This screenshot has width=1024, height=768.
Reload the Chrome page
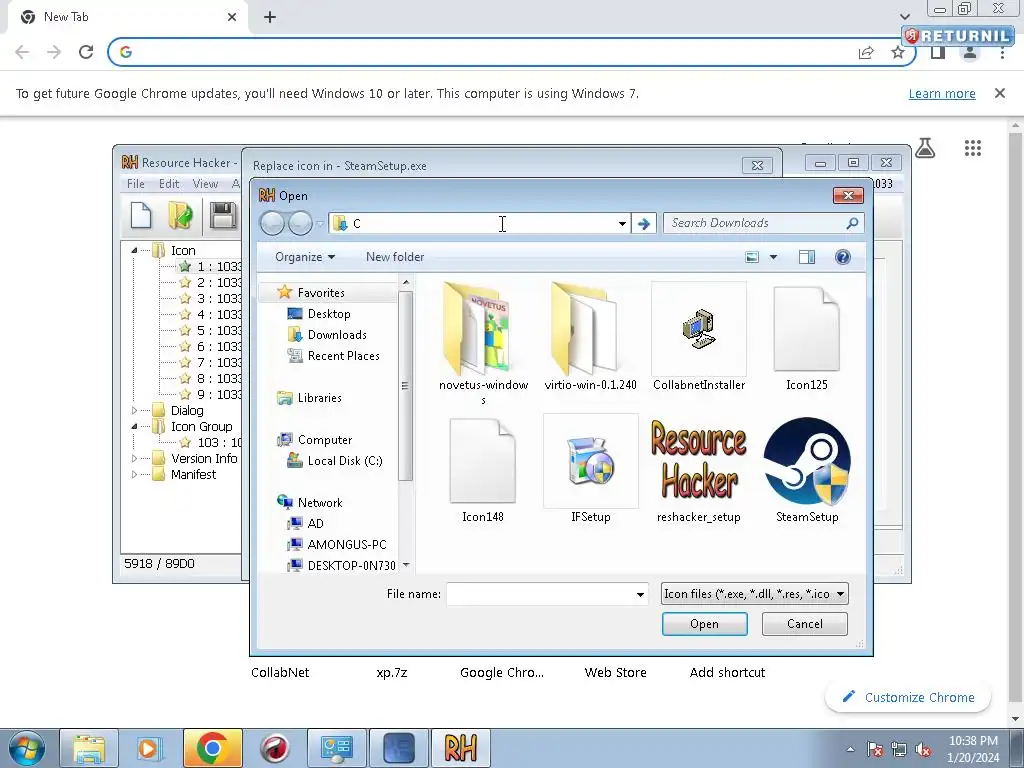[x=86, y=52]
